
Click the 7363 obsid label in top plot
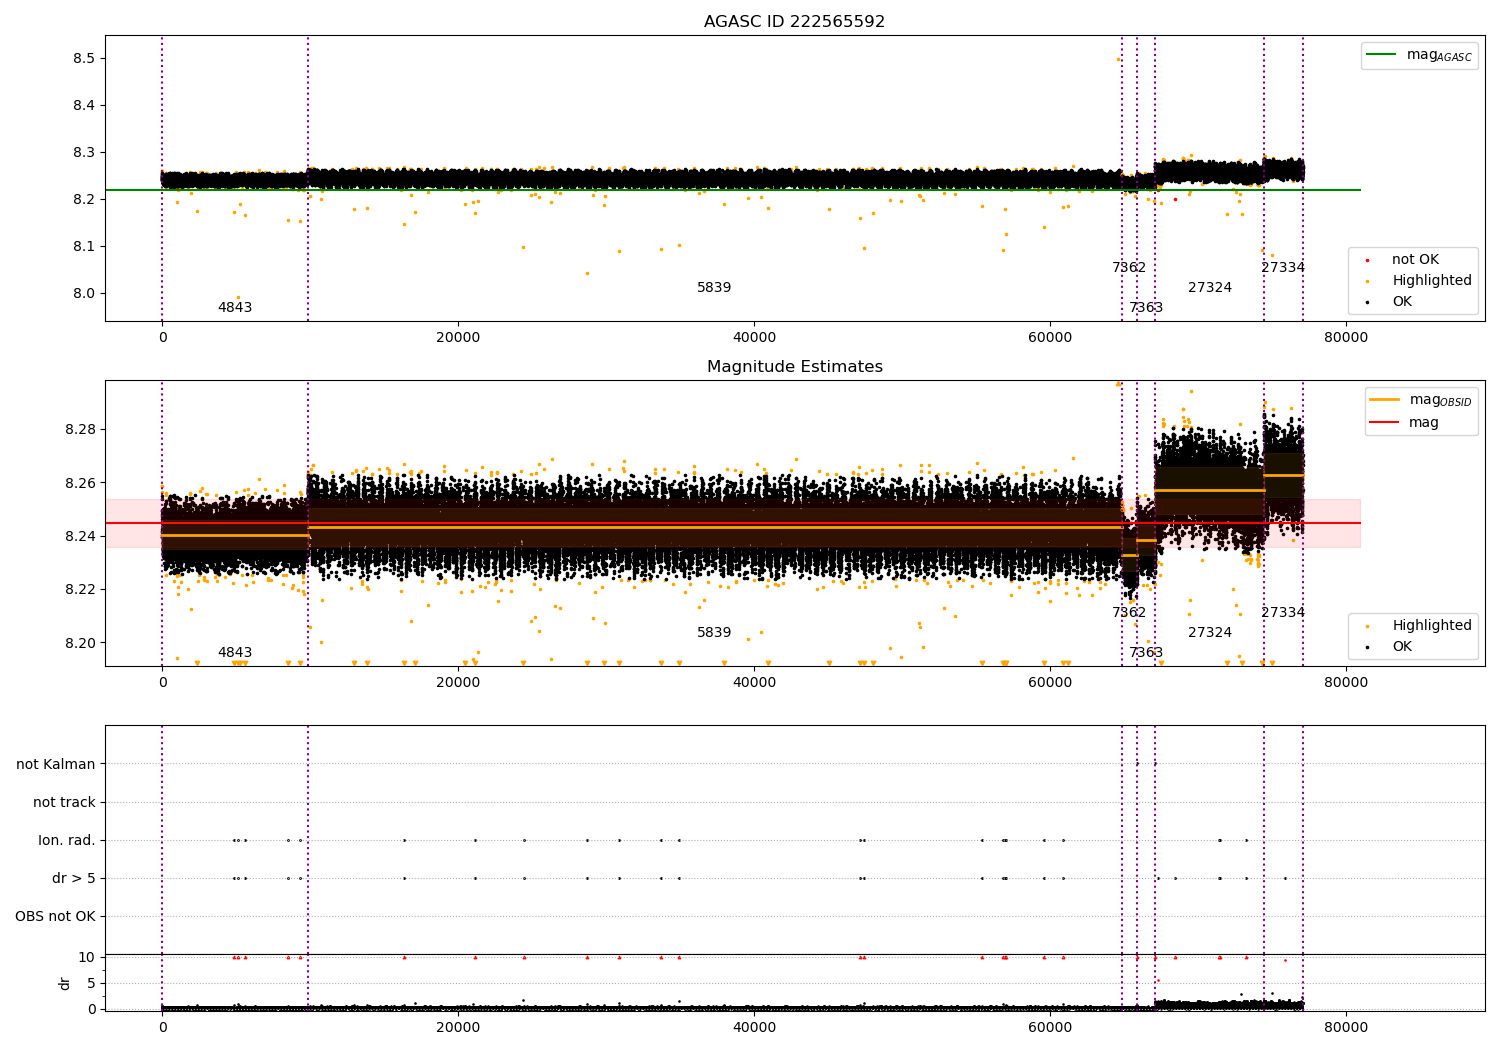[x=1146, y=308]
